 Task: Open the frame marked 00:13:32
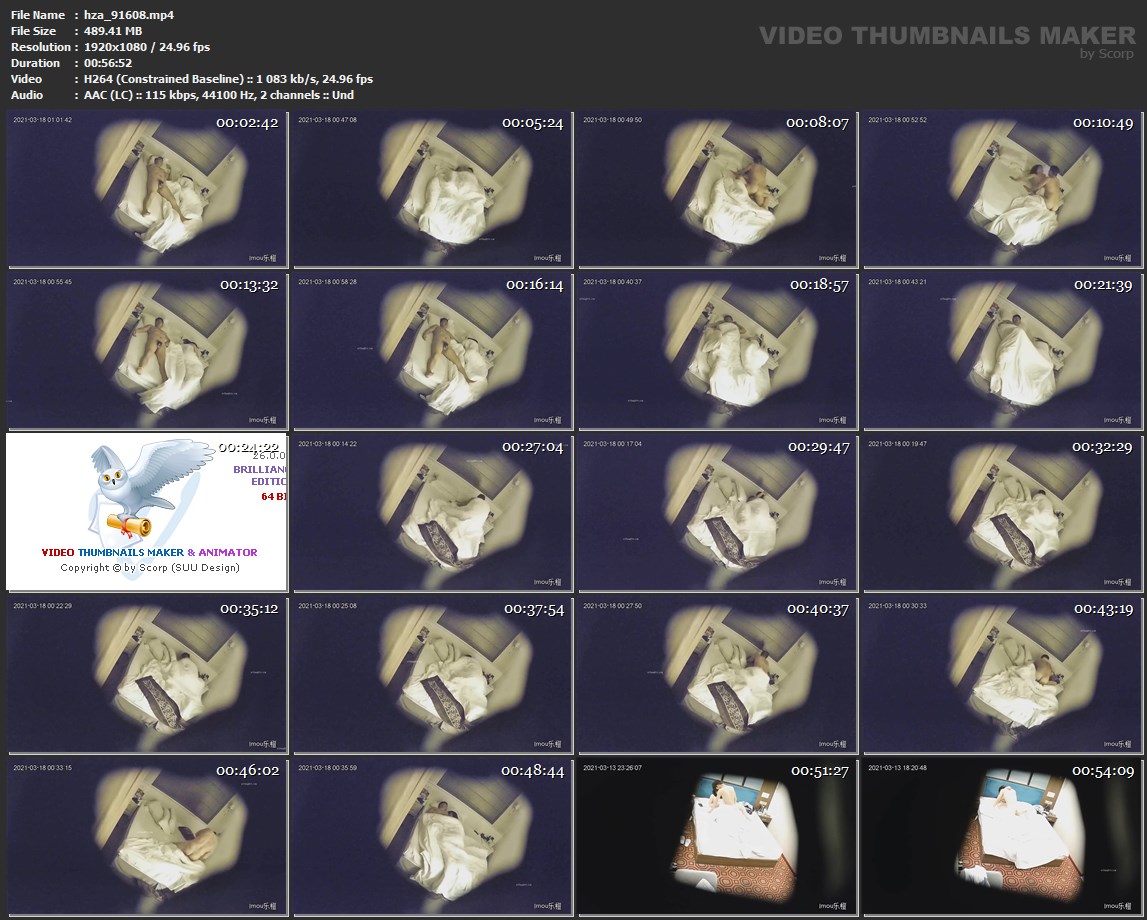pos(147,351)
